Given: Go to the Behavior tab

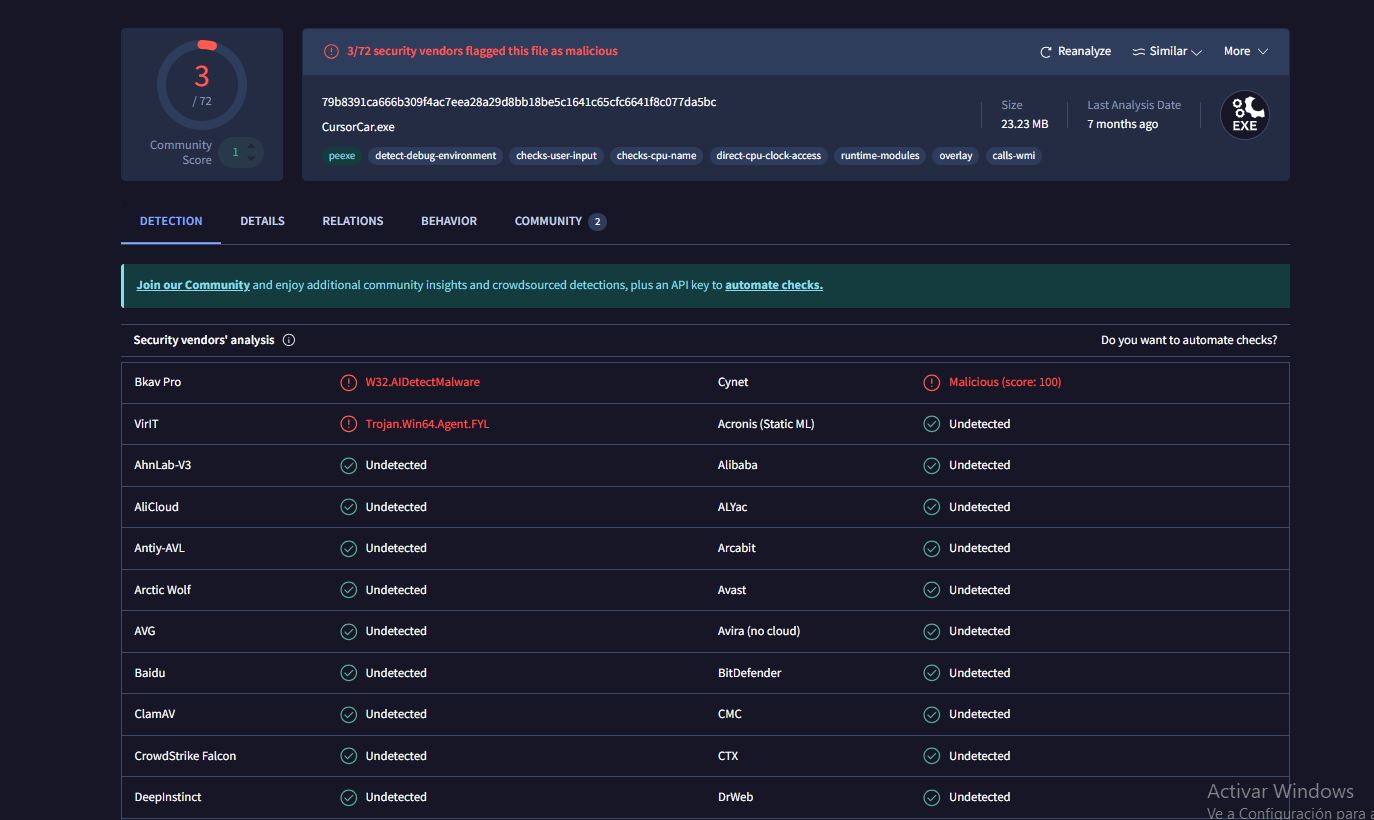Looking at the screenshot, I should (x=449, y=221).
